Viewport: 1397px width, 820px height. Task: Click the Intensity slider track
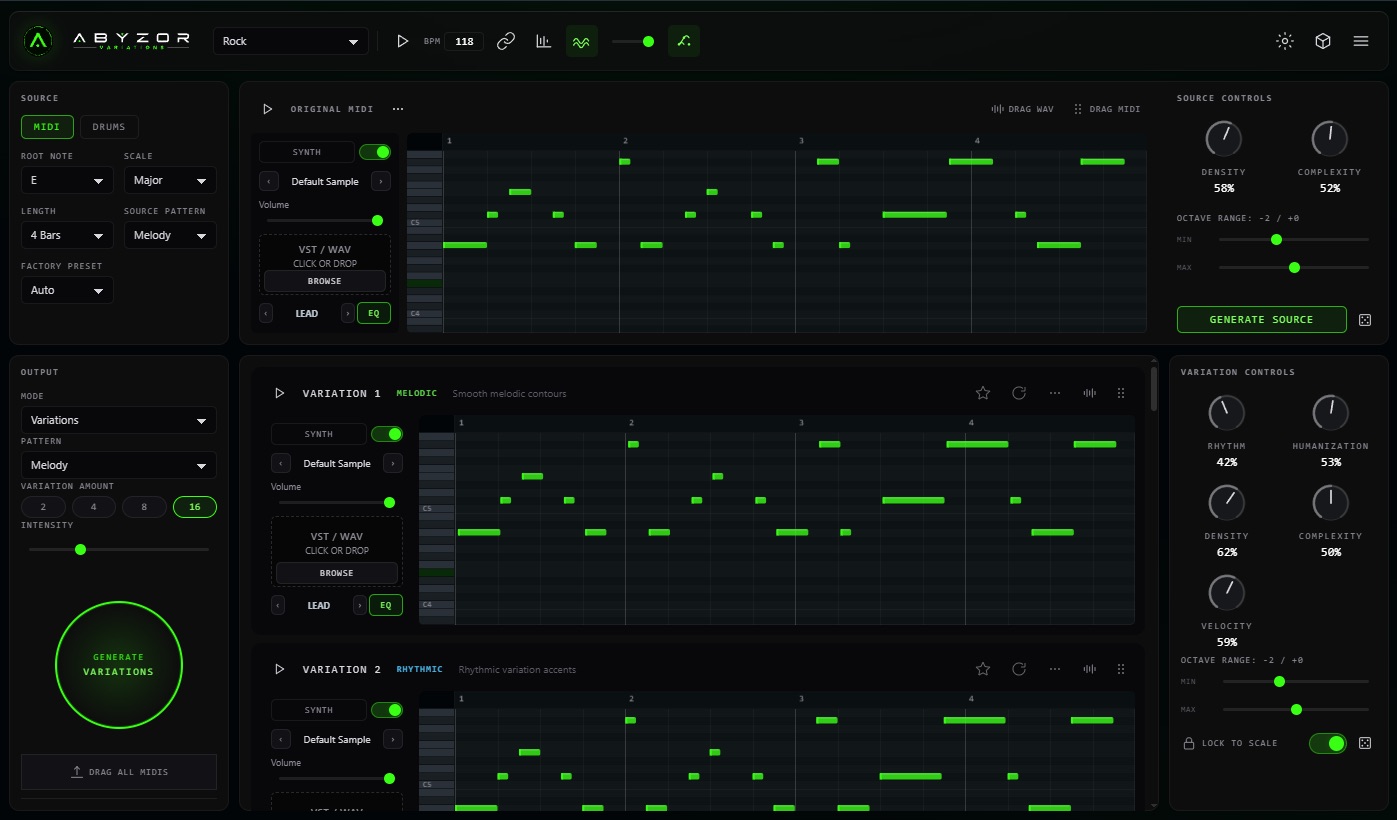tap(119, 549)
